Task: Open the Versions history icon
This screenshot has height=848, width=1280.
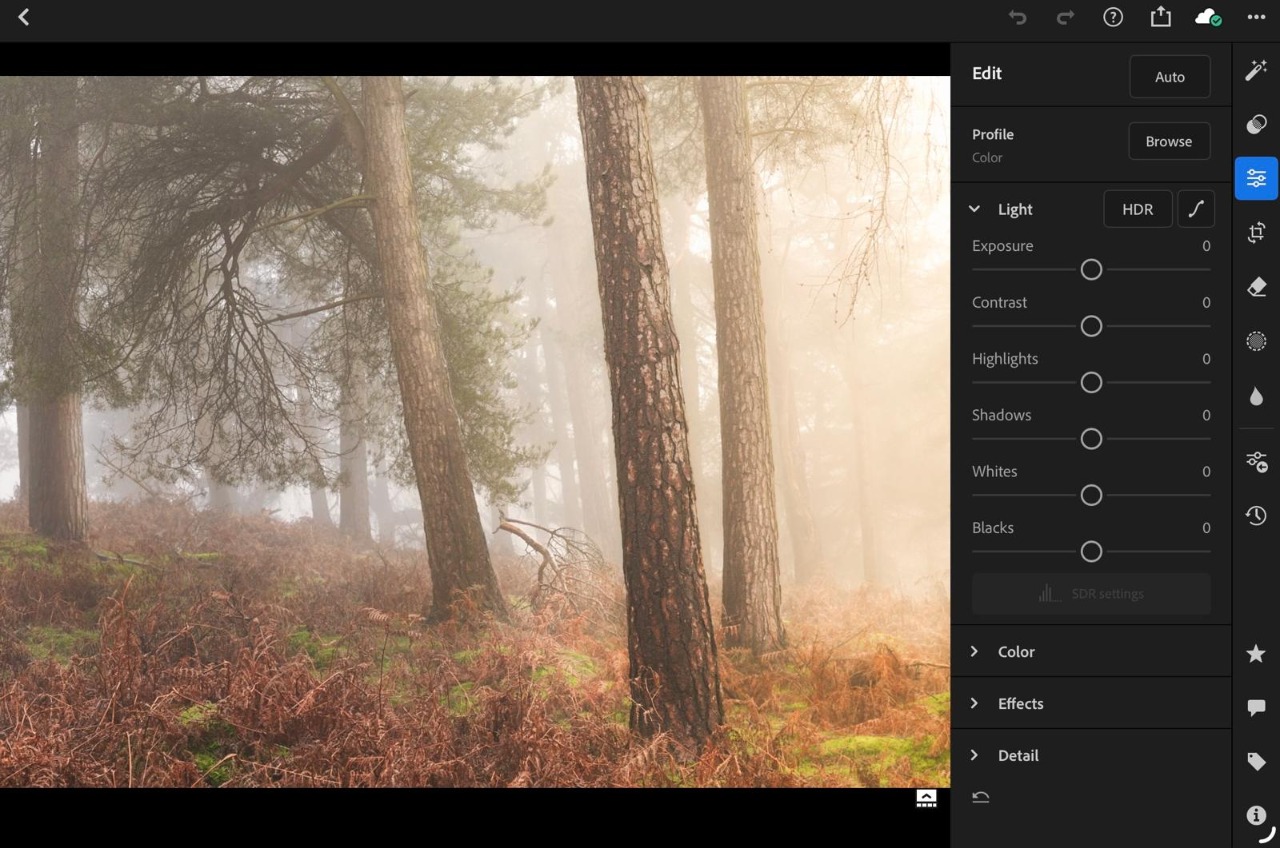Action: pos(1256,516)
